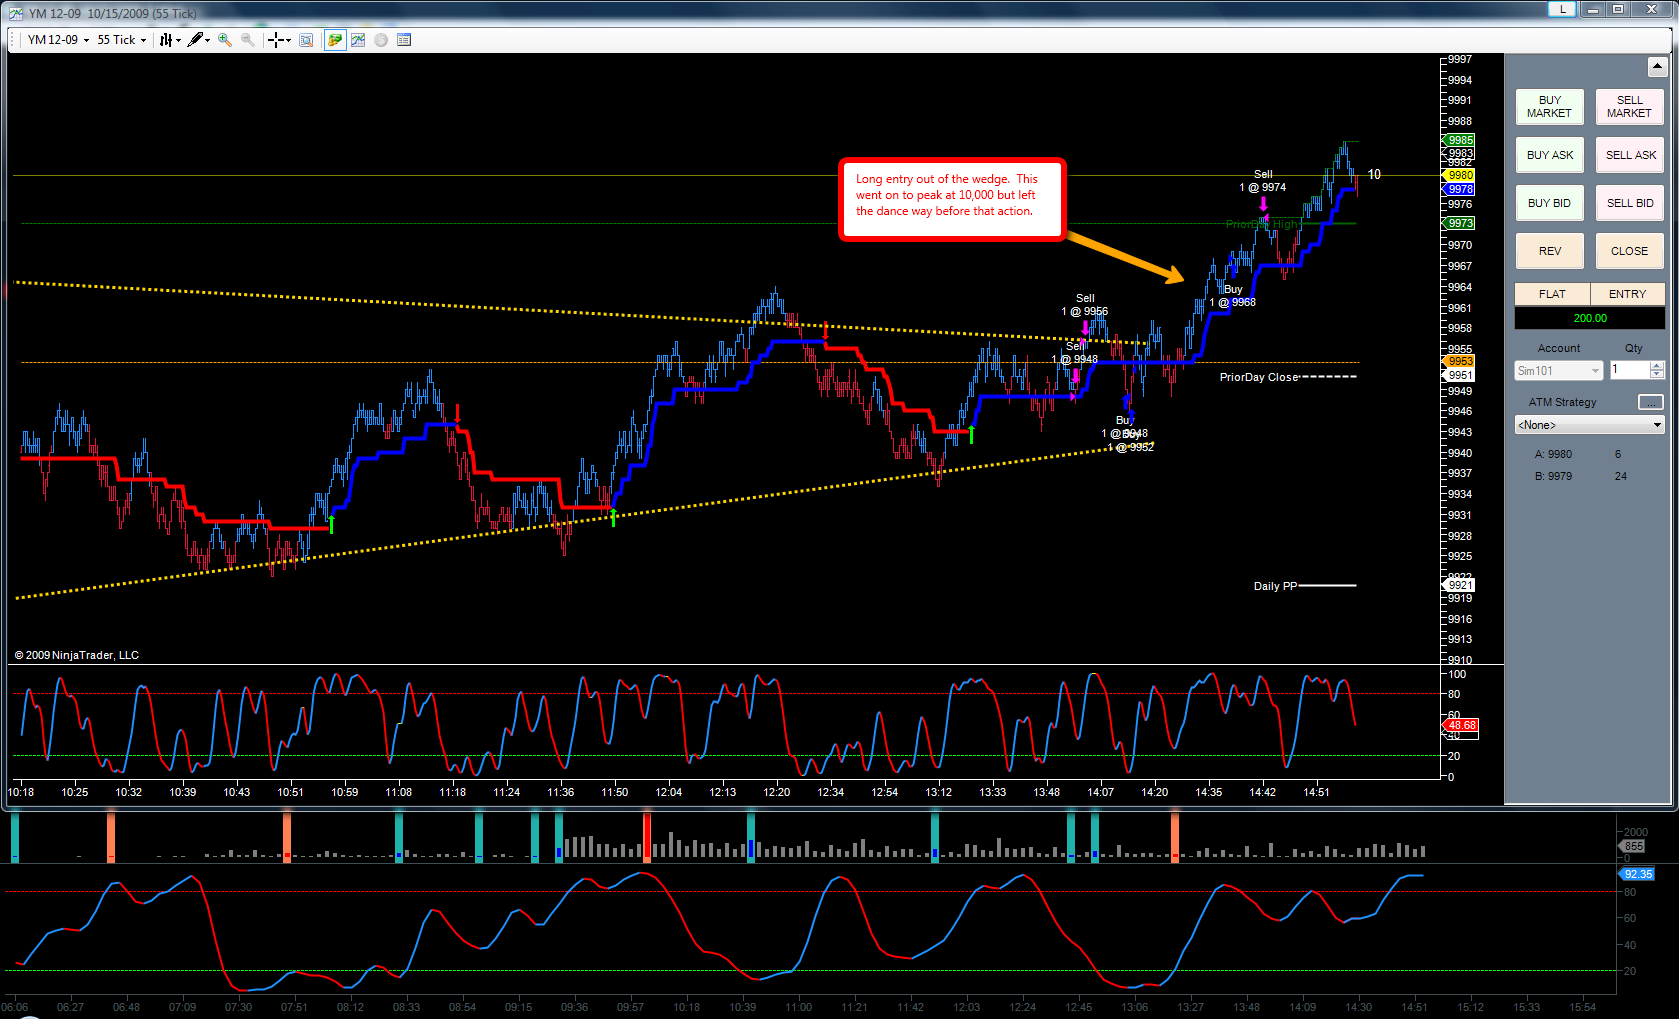1679x1019 pixels.
Task: Click the SELL BID button
Action: point(1629,203)
